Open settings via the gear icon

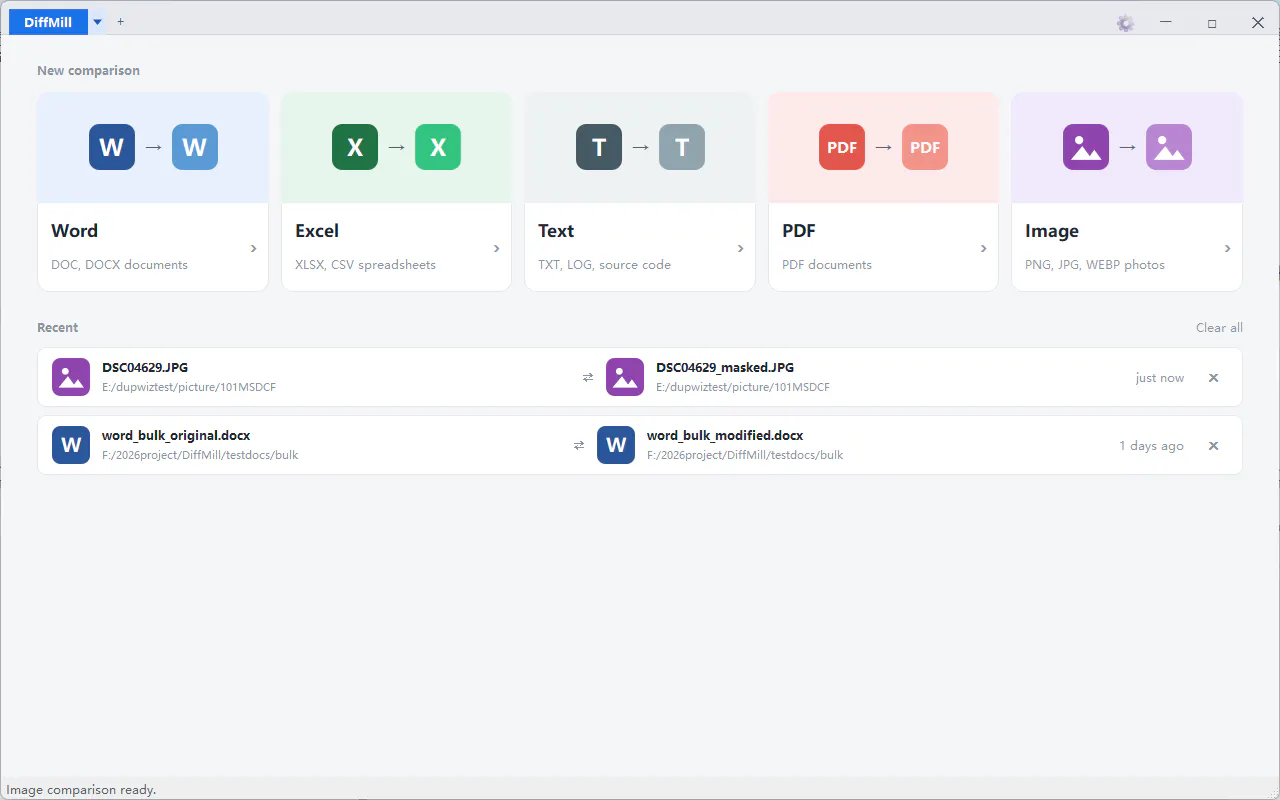1125,23
